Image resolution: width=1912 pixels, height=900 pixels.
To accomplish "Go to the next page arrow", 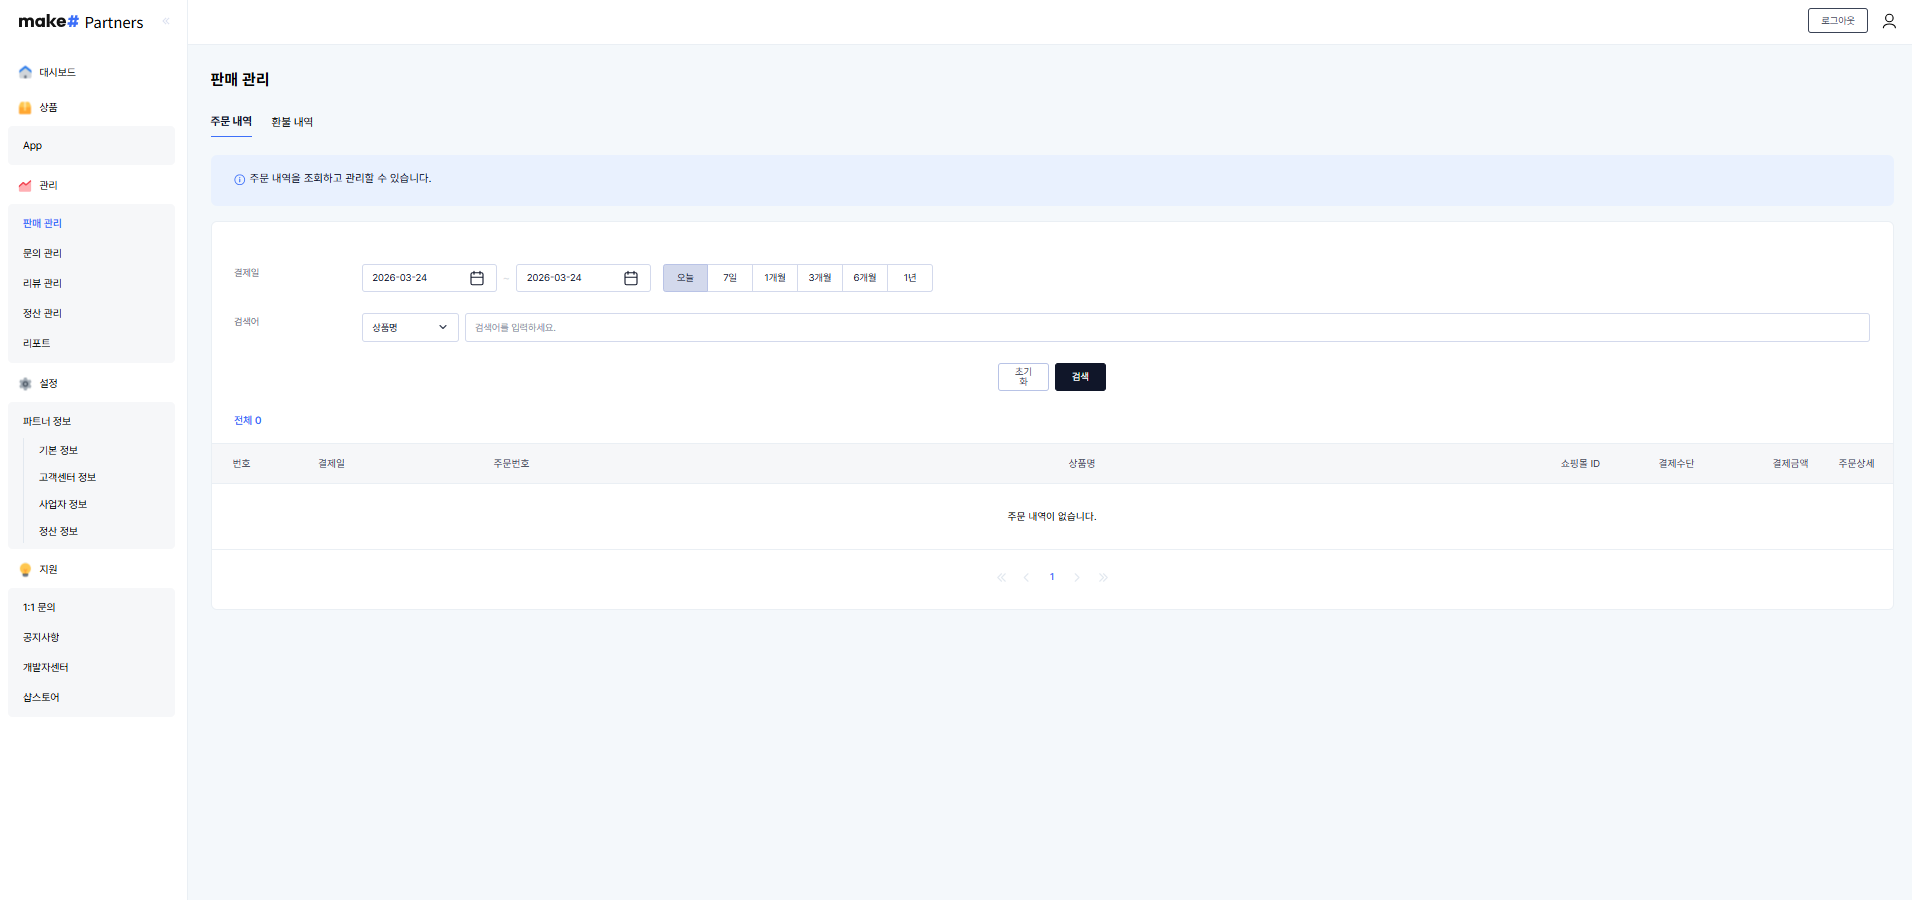I will click(x=1077, y=578).
